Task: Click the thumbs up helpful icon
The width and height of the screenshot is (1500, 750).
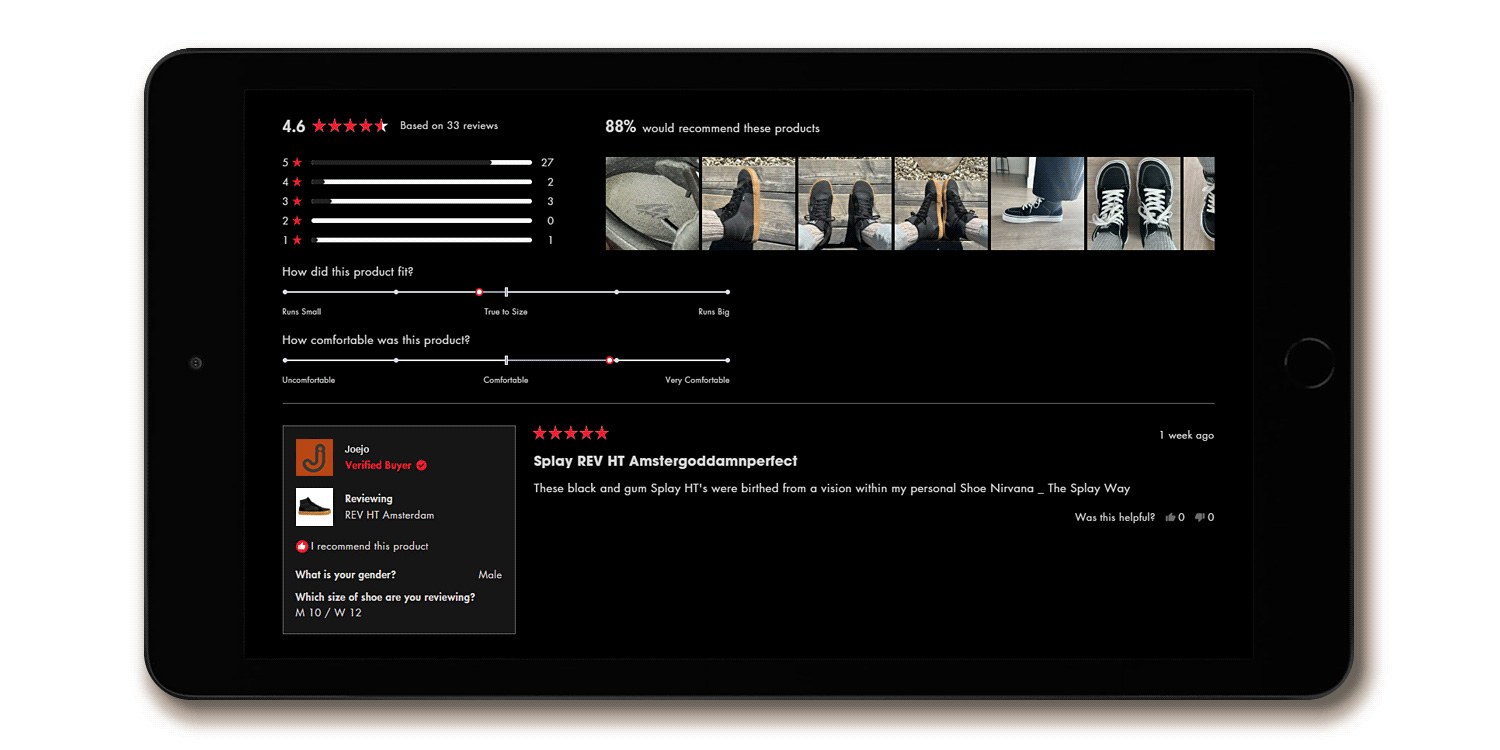Action: [1170, 518]
